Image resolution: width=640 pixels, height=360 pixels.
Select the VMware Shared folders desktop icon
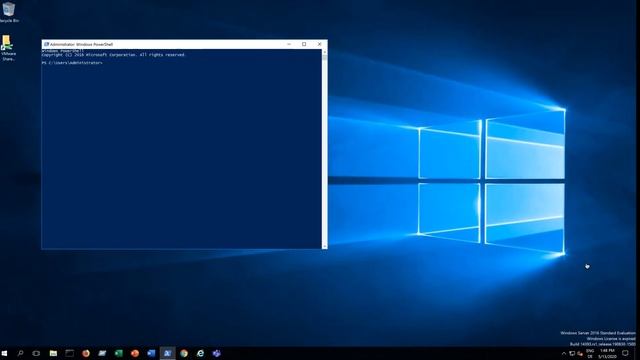click(8, 48)
